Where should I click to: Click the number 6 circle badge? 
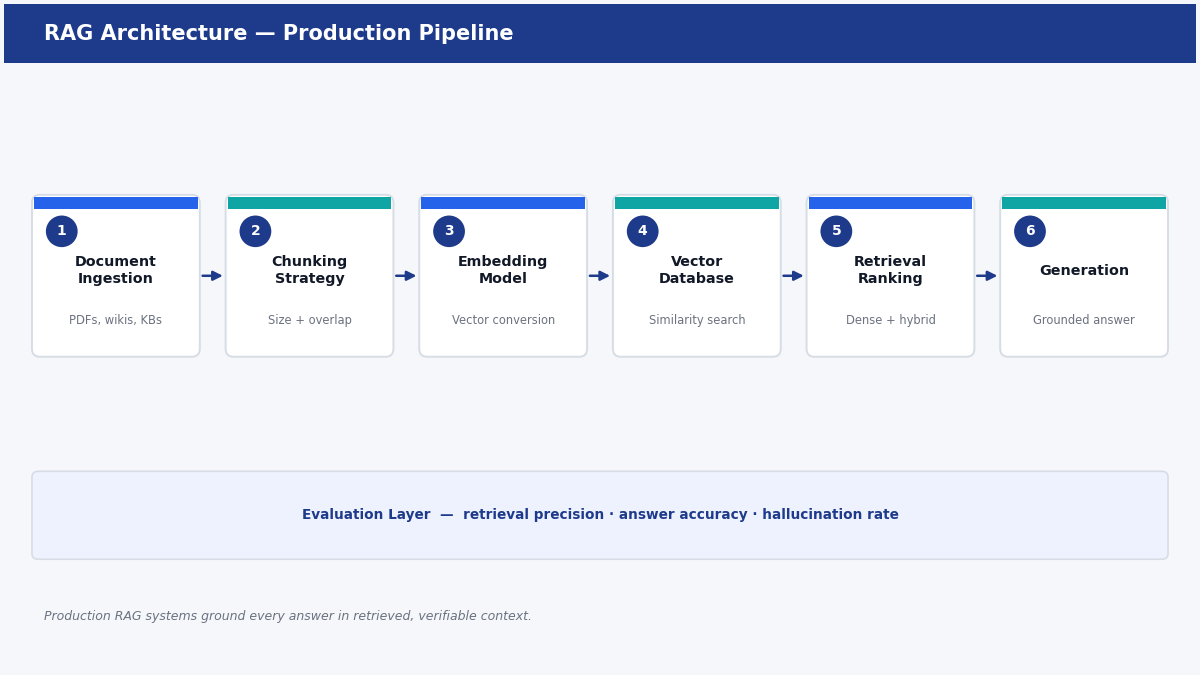1030,231
